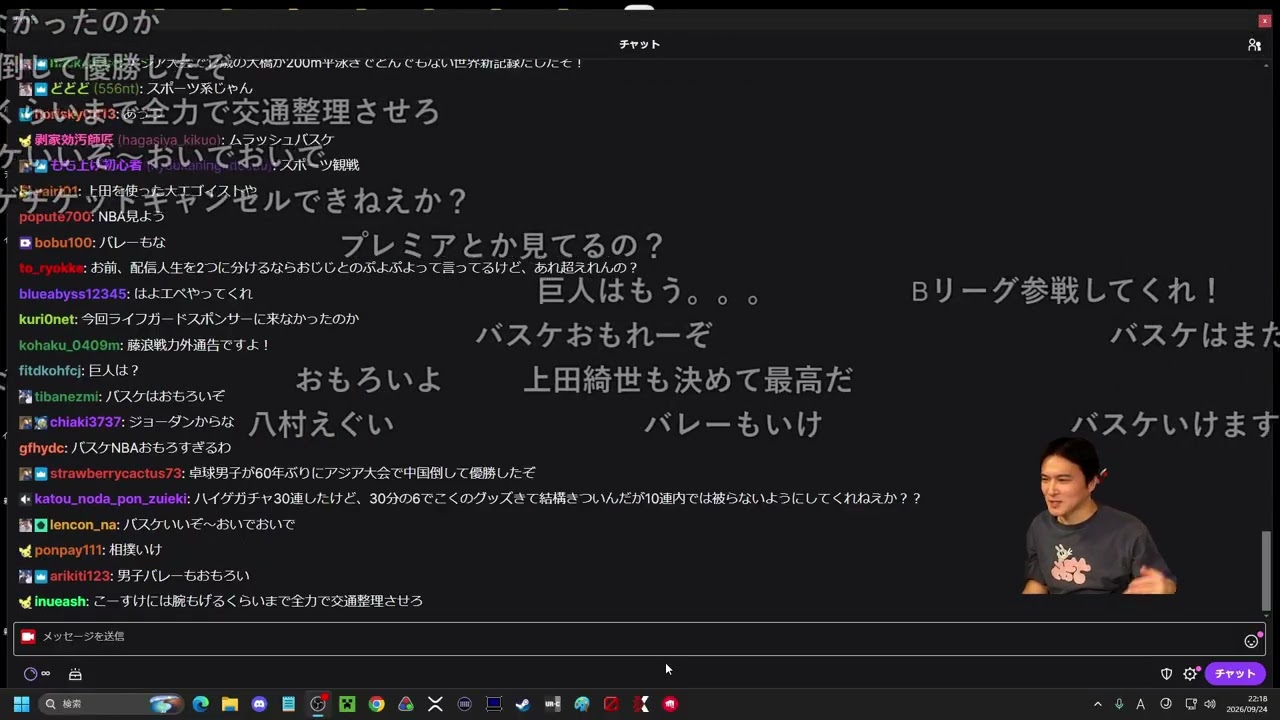Click username bobu100 in chat

tap(64, 243)
